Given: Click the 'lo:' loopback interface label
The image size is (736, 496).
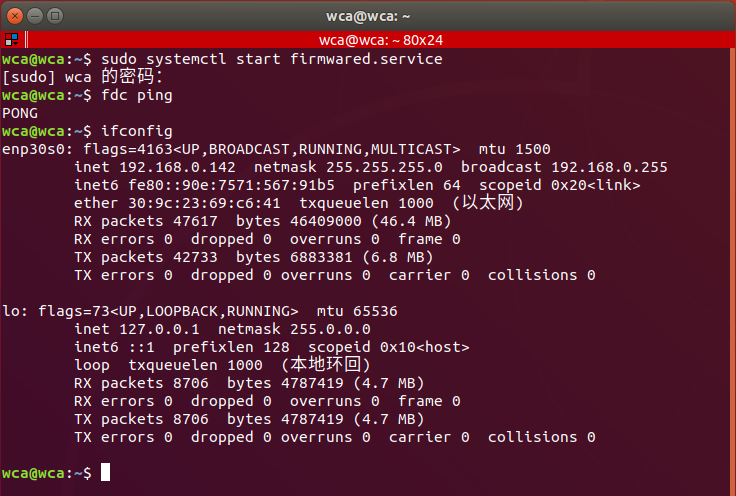Looking at the screenshot, I should click(15, 311).
